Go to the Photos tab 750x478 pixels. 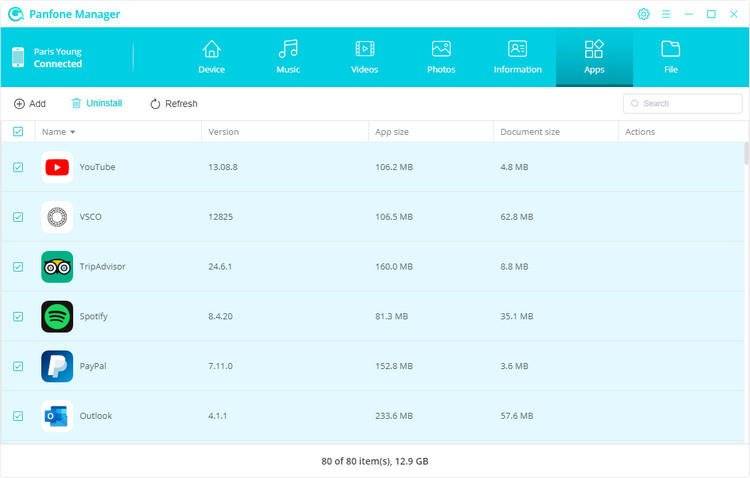point(441,57)
